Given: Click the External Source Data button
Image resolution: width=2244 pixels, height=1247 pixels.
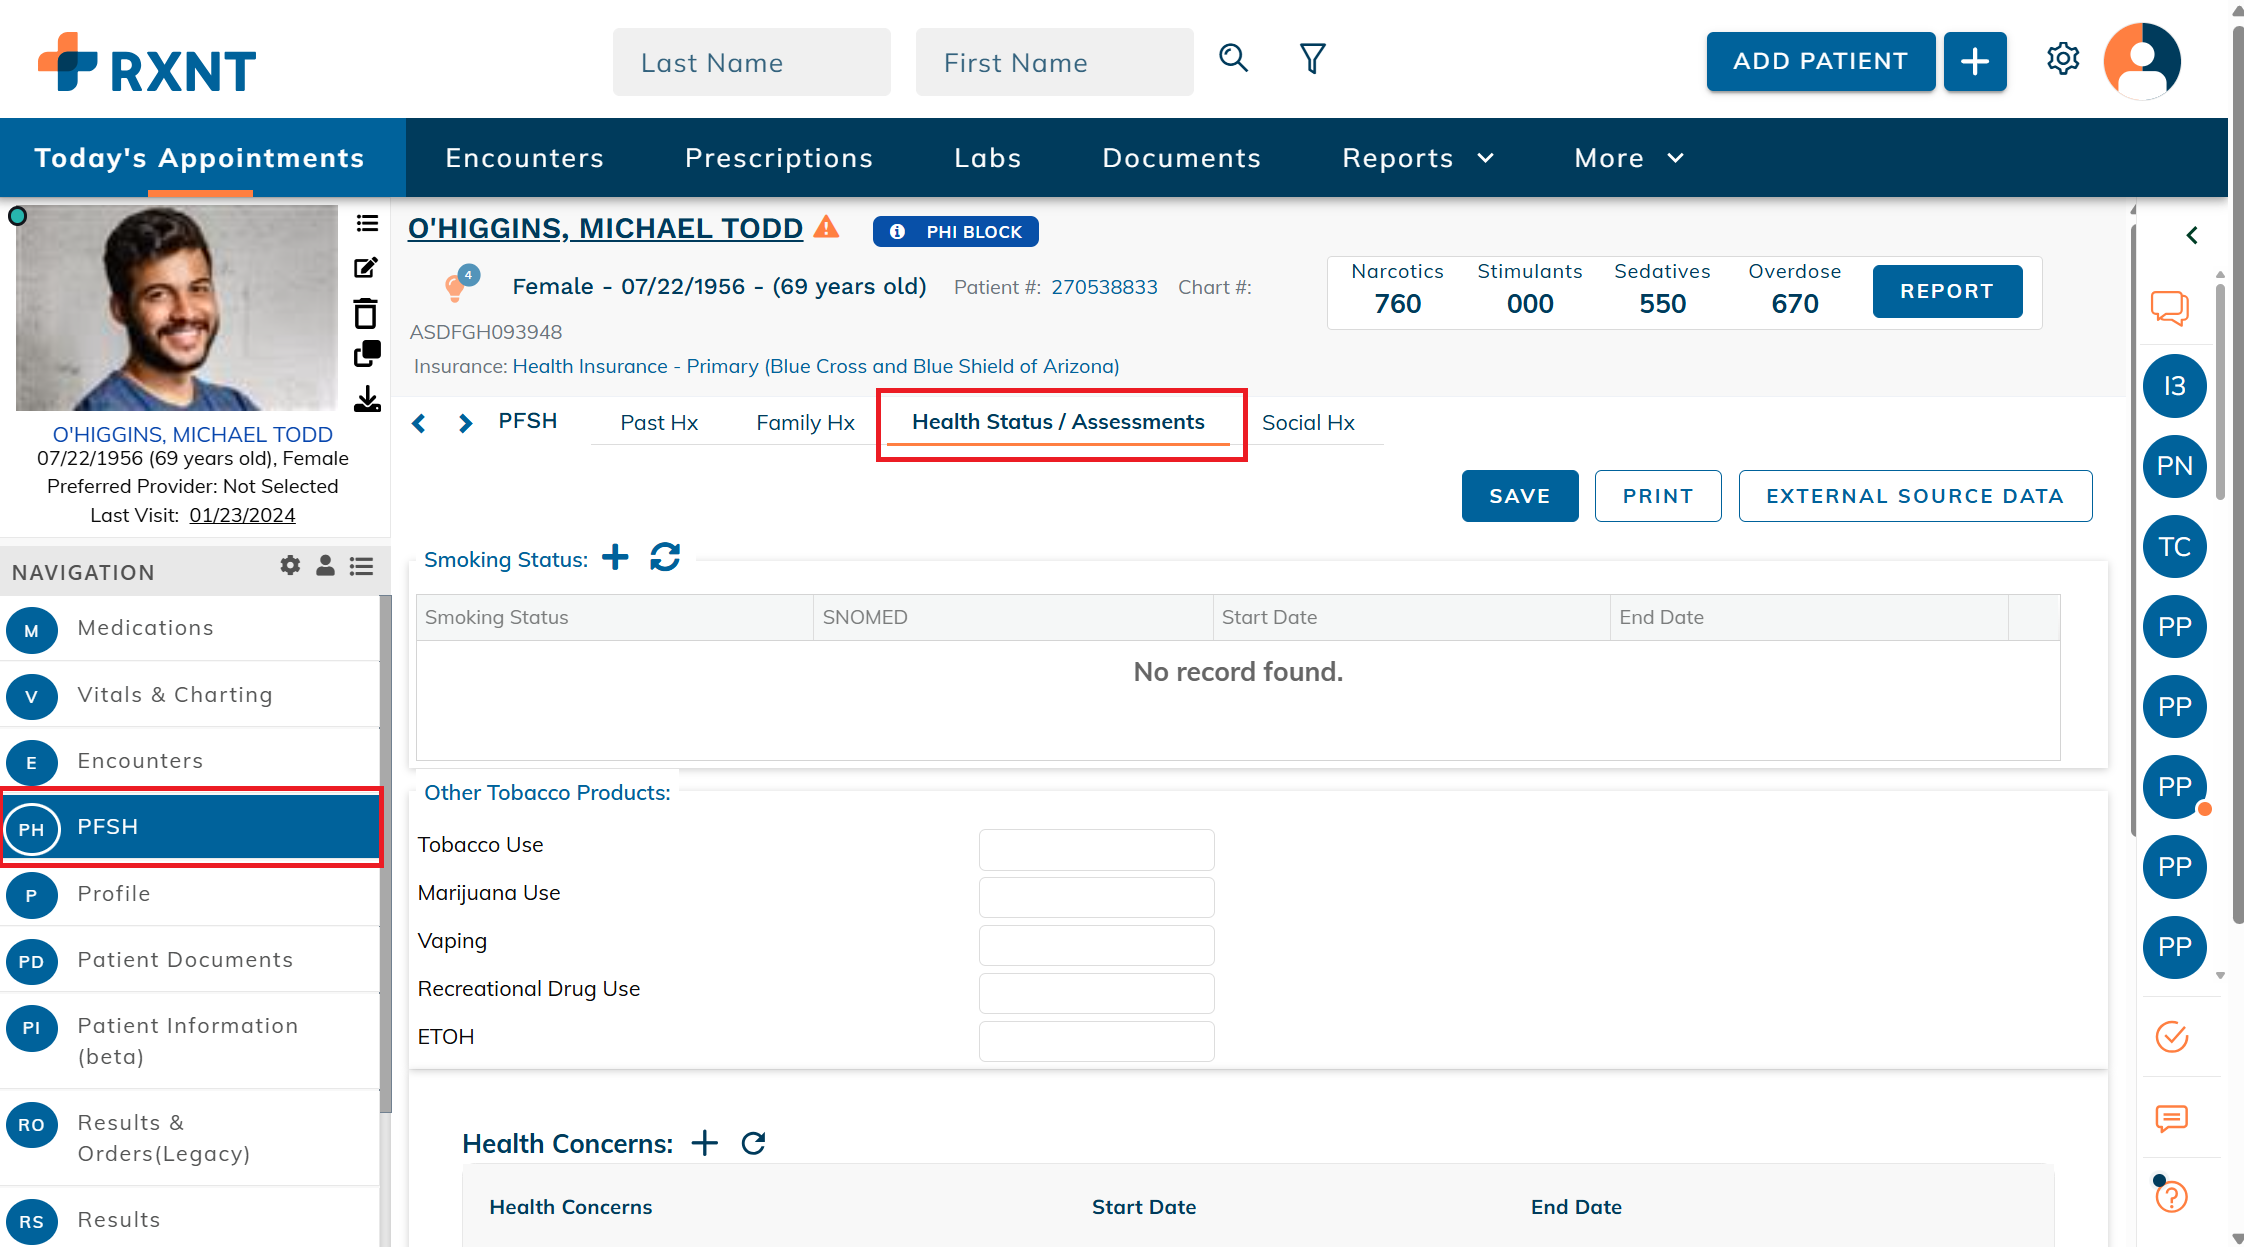Looking at the screenshot, I should click(x=1914, y=496).
